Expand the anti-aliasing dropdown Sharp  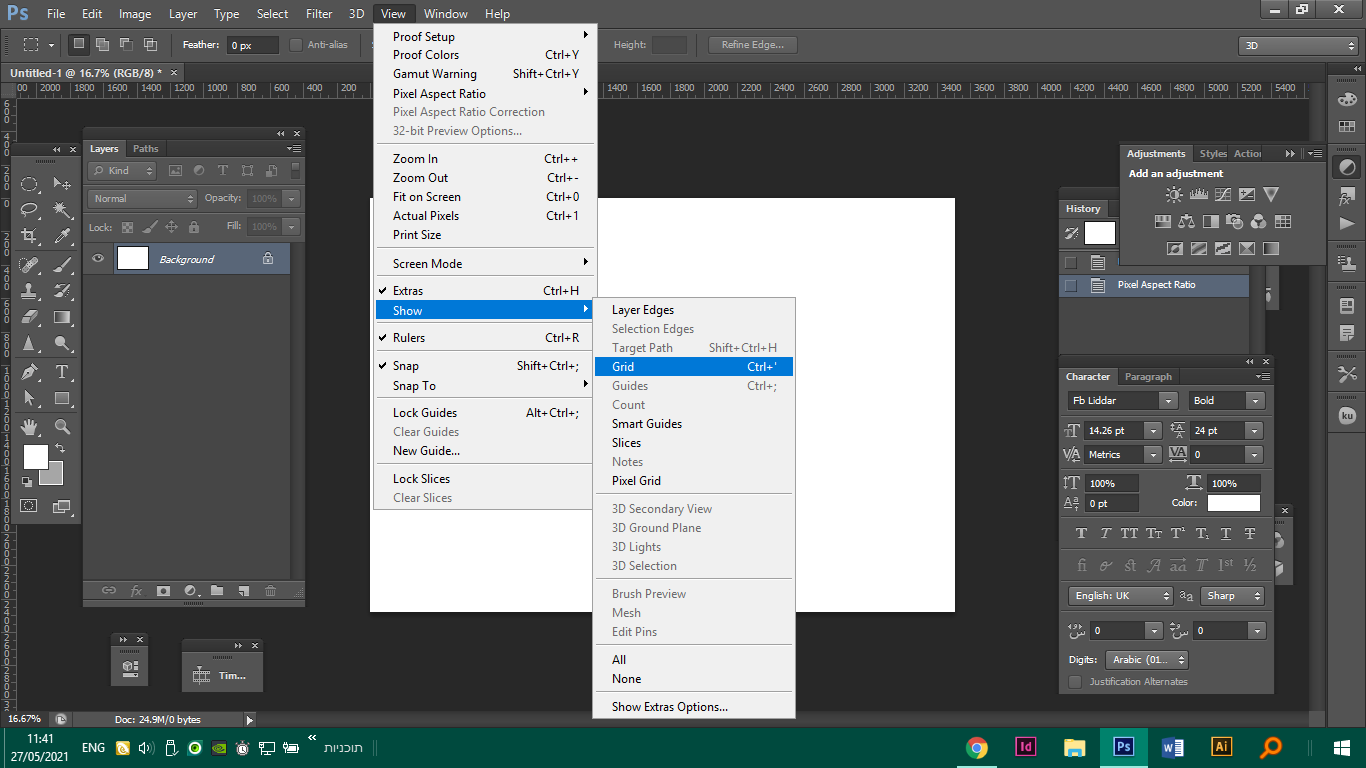tap(1232, 596)
